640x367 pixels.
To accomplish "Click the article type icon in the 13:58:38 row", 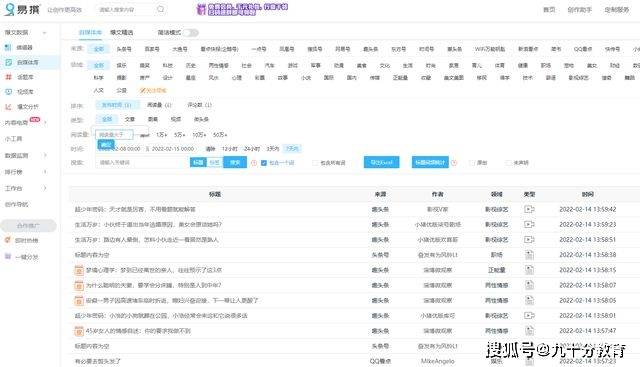I will pyautogui.click(x=529, y=255).
